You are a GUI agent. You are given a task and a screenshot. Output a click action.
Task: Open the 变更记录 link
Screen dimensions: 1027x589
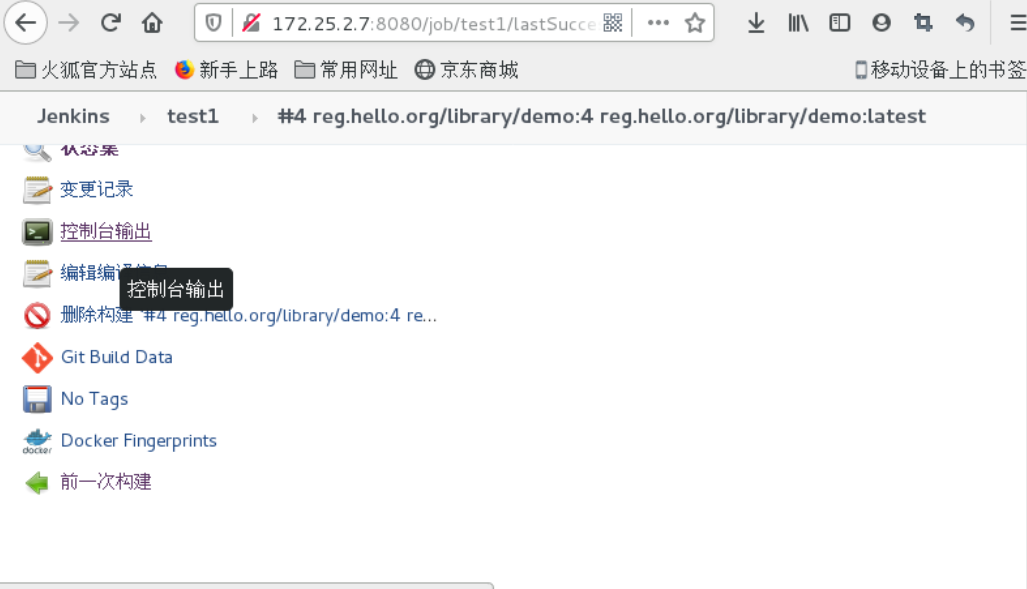point(97,189)
